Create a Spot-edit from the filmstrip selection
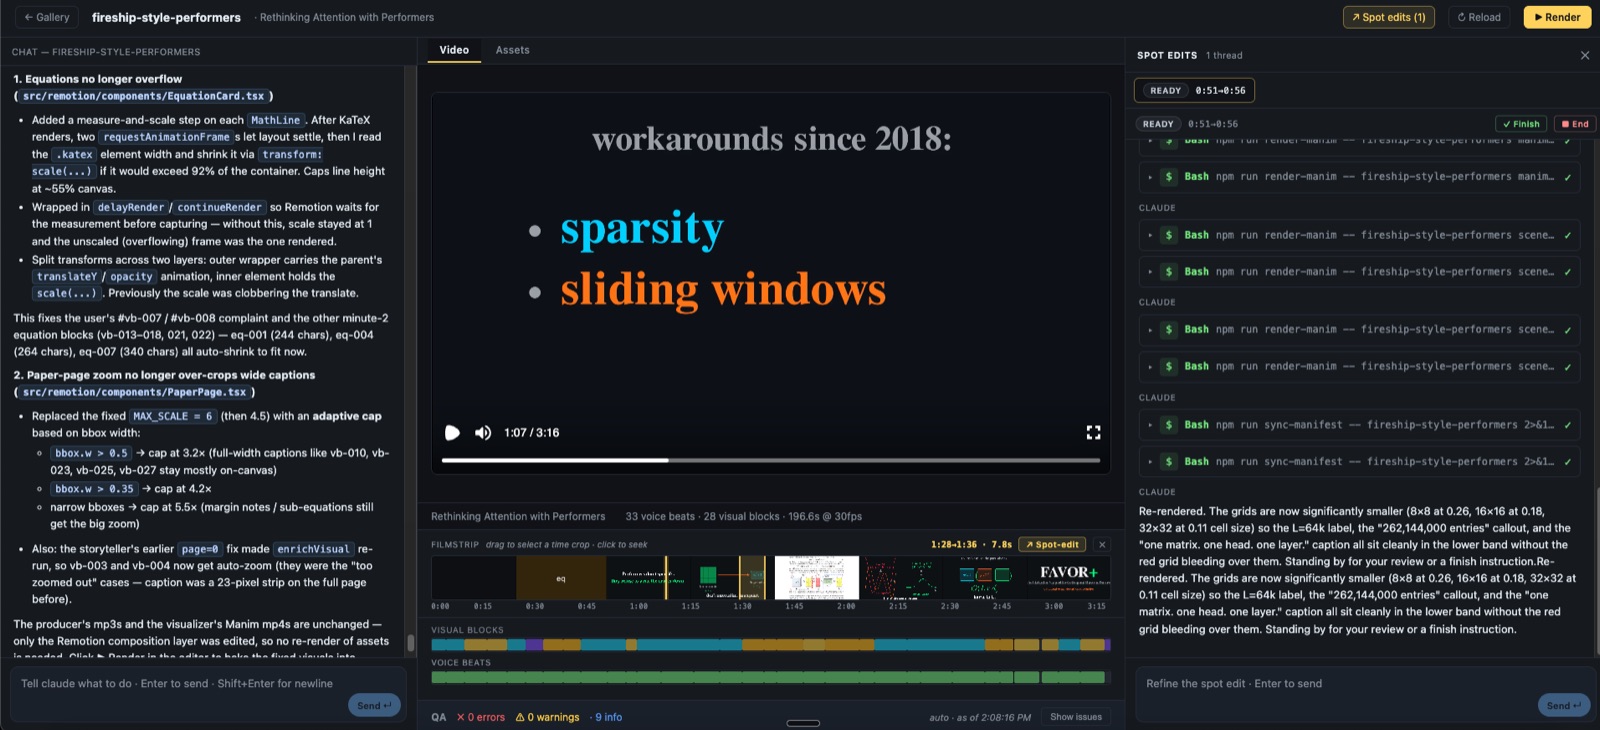Screen dimensions: 1600x730 tap(1052, 545)
